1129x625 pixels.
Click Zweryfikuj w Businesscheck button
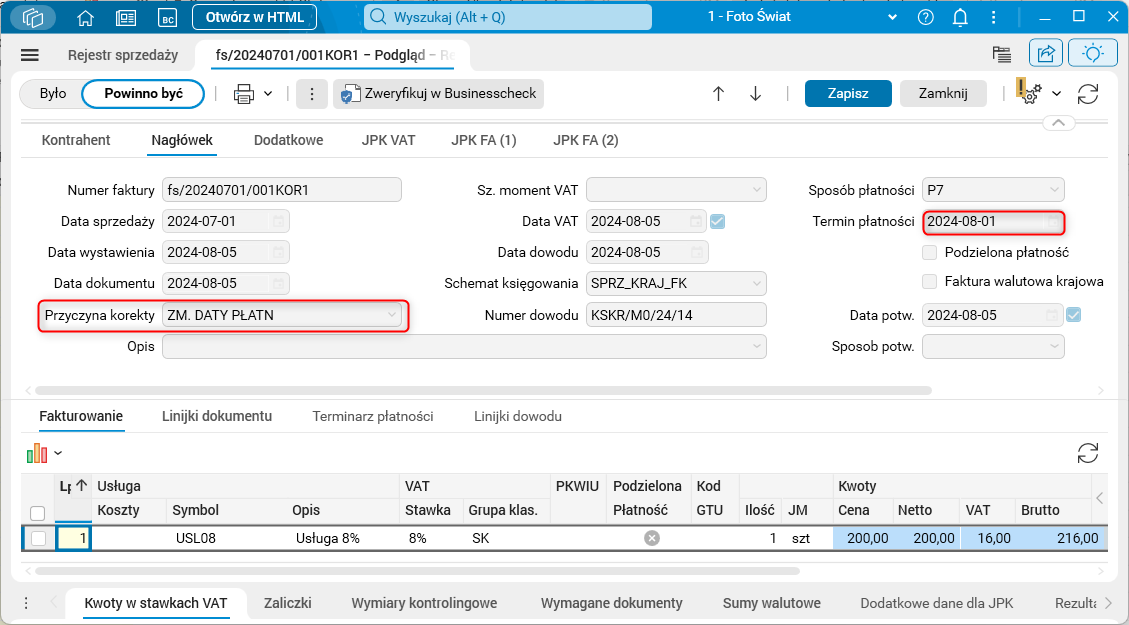tap(438, 94)
